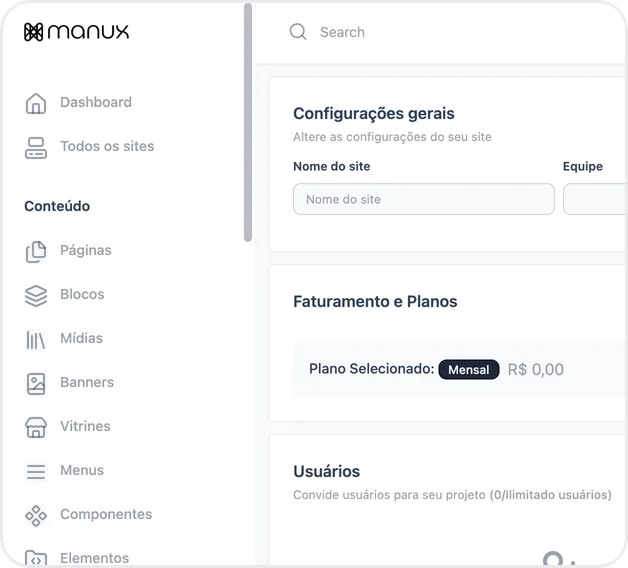Viewport: 628px width, 568px height.
Task: Click the Search field in header
Action: (450, 32)
